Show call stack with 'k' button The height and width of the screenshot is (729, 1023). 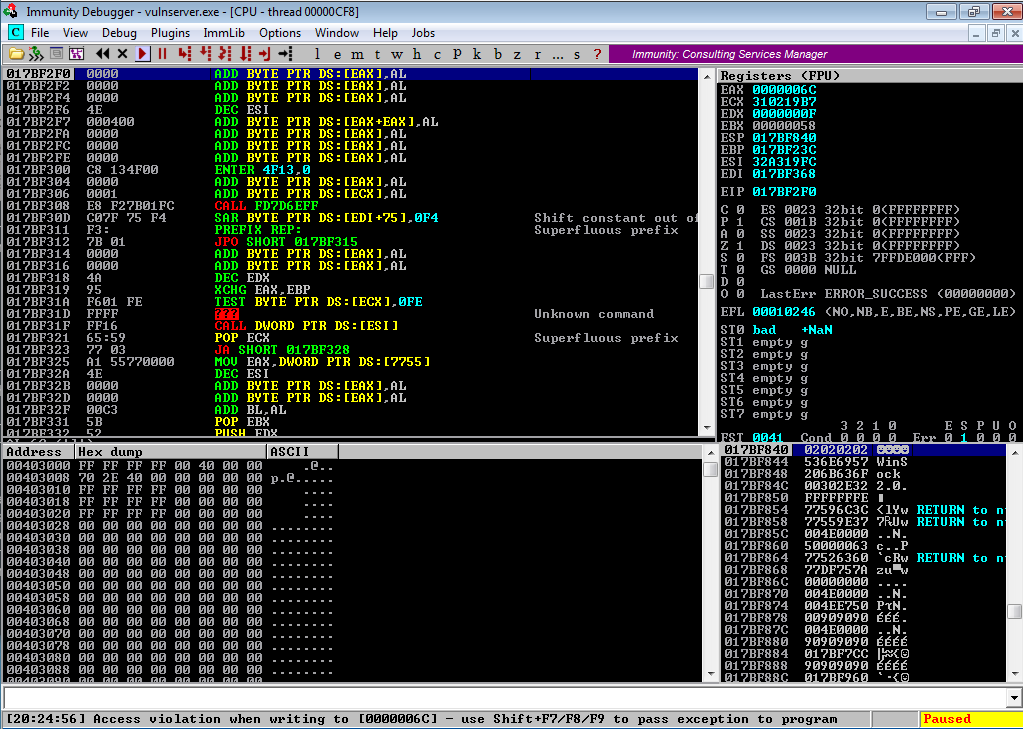pos(477,54)
